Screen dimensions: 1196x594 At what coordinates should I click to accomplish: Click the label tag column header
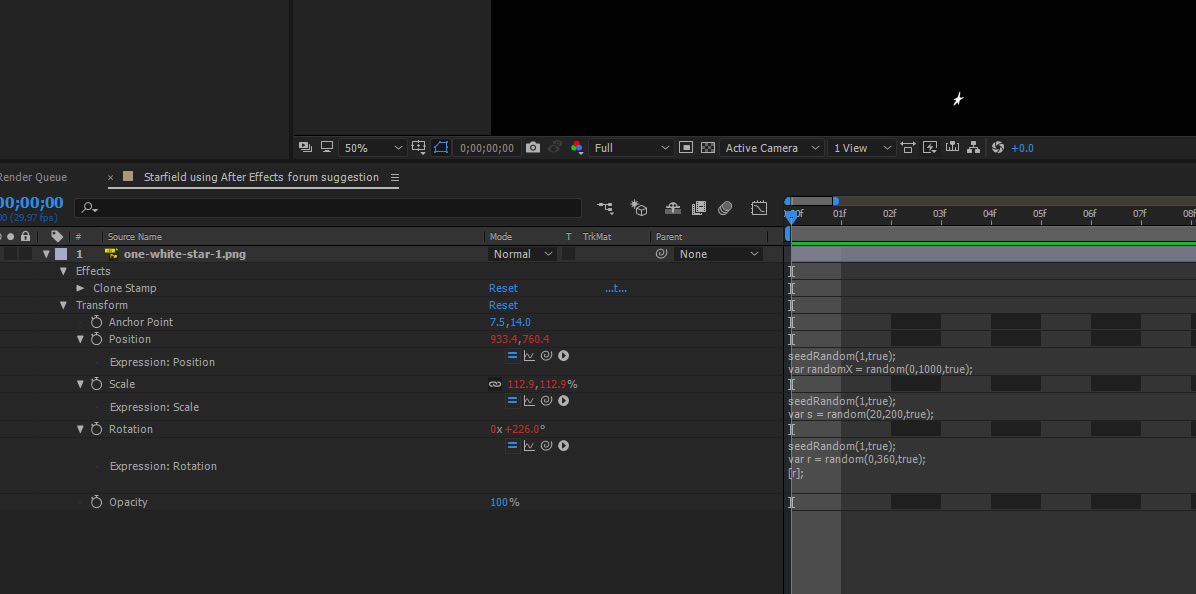[x=56, y=236]
